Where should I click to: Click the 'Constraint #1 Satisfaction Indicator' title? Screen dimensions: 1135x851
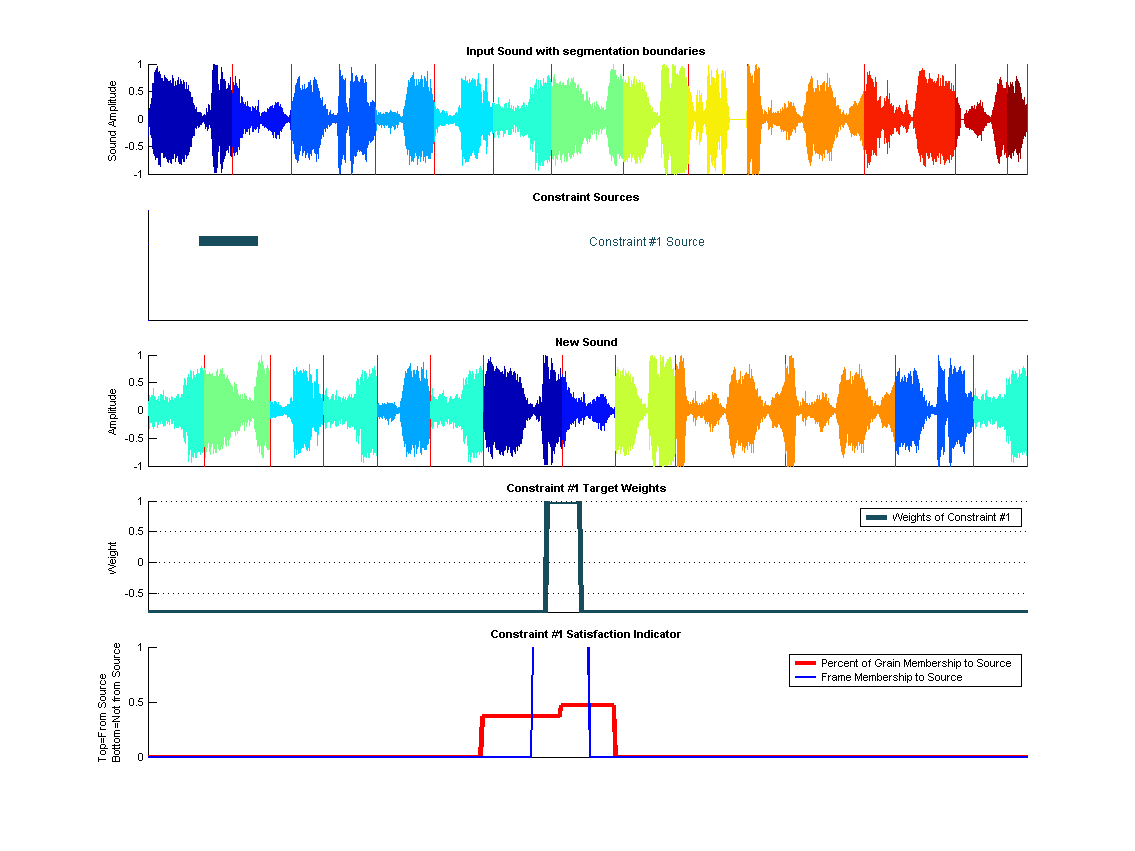(x=585, y=634)
